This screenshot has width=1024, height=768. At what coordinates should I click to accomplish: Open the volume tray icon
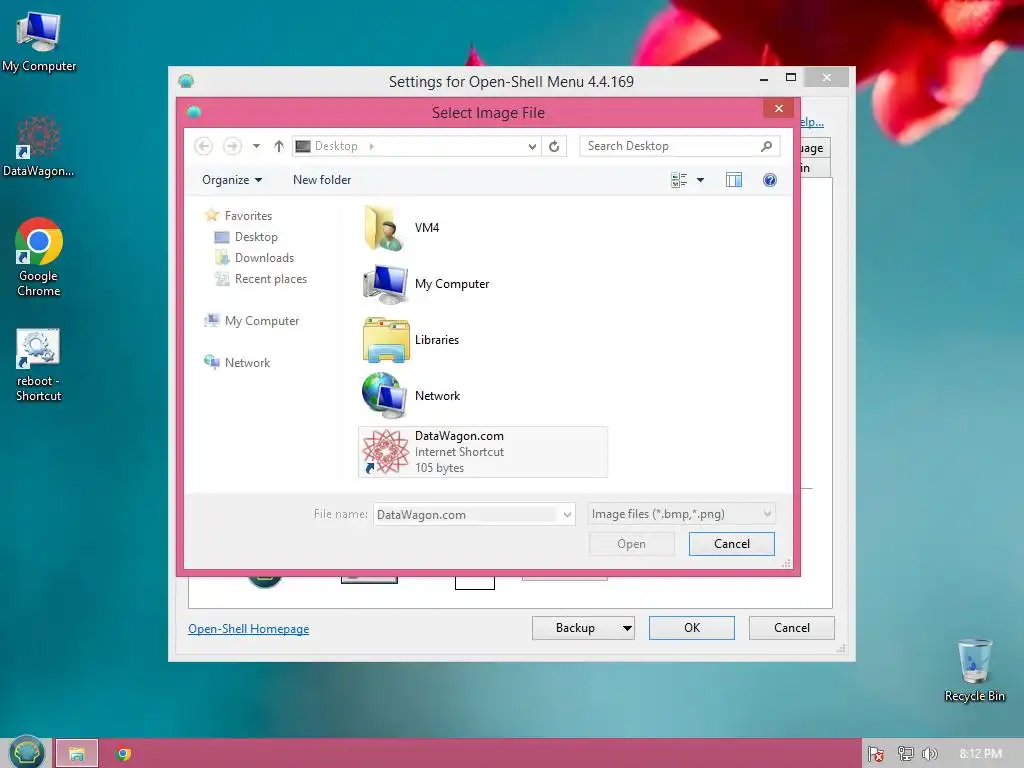tap(929, 754)
